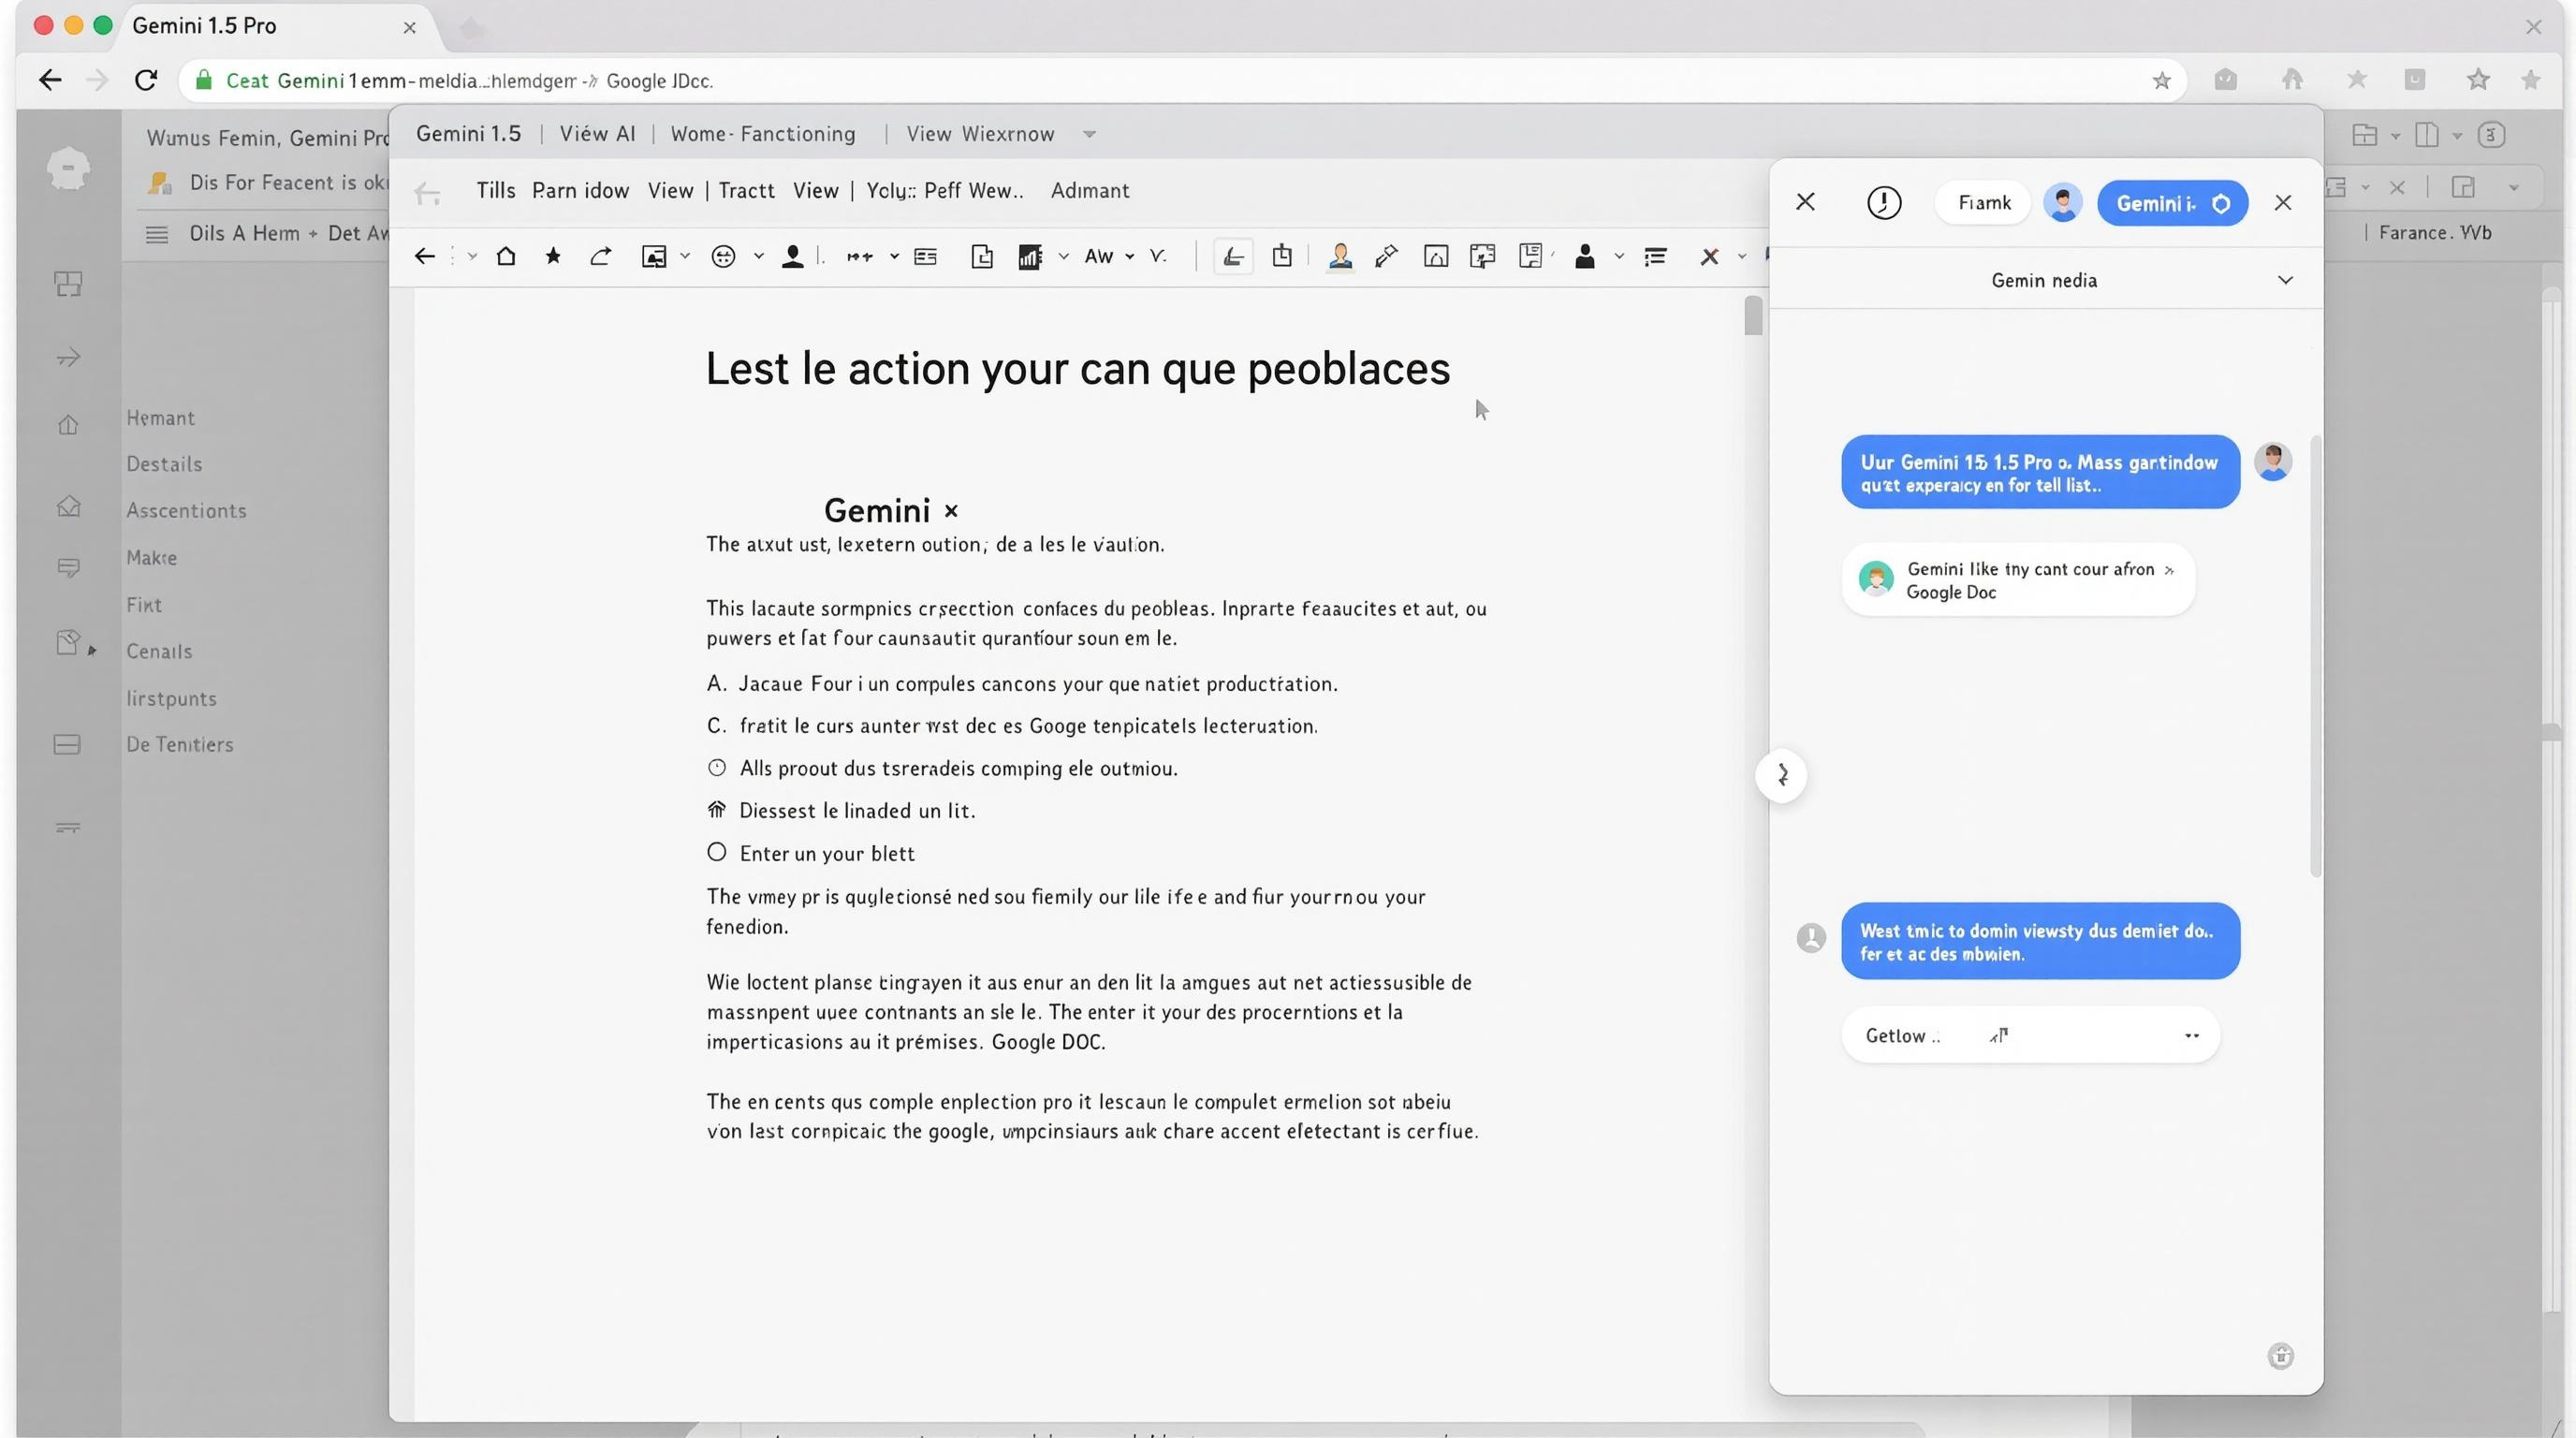The height and width of the screenshot is (1438, 2576).
Task: Click the emoji face icon in toolbar
Action: pos(723,257)
